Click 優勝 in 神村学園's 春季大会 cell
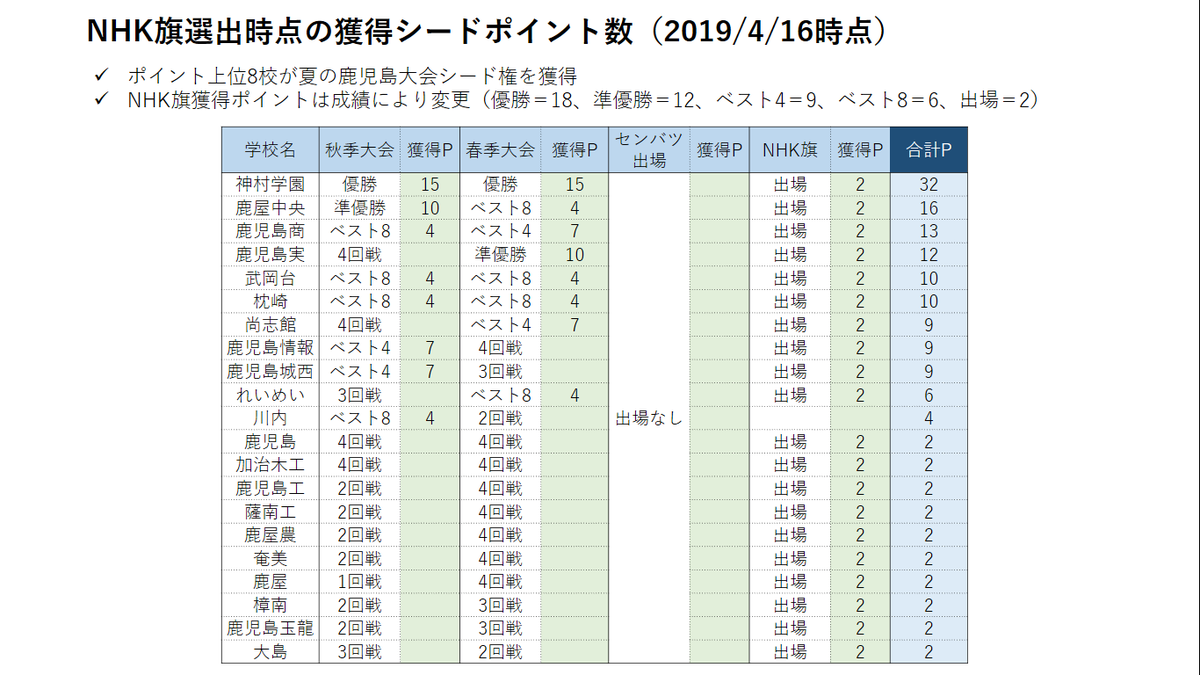 pos(500,185)
